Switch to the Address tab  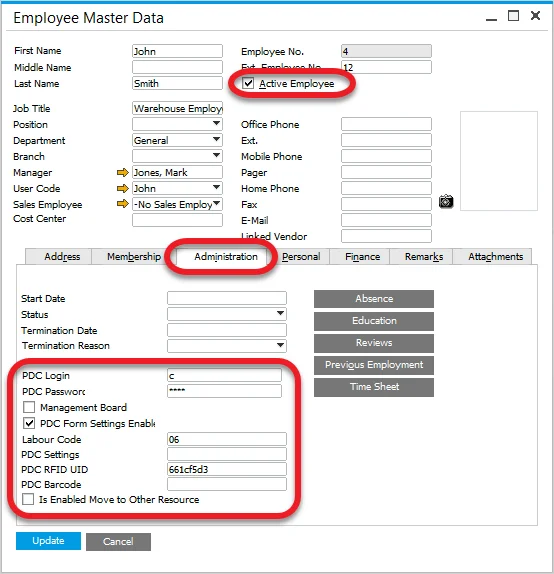pyautogui.click(x=59, y=256)
